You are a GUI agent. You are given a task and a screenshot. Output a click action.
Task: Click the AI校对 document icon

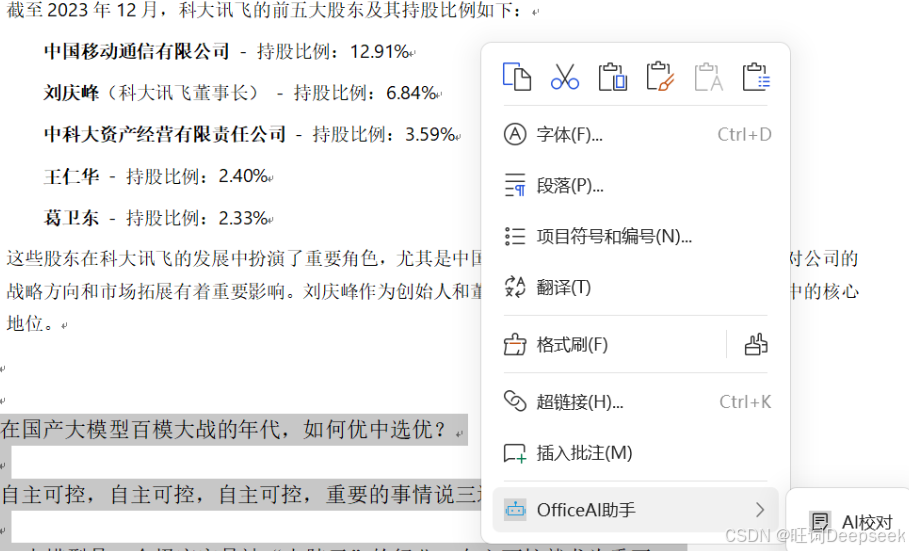[819, 521]
